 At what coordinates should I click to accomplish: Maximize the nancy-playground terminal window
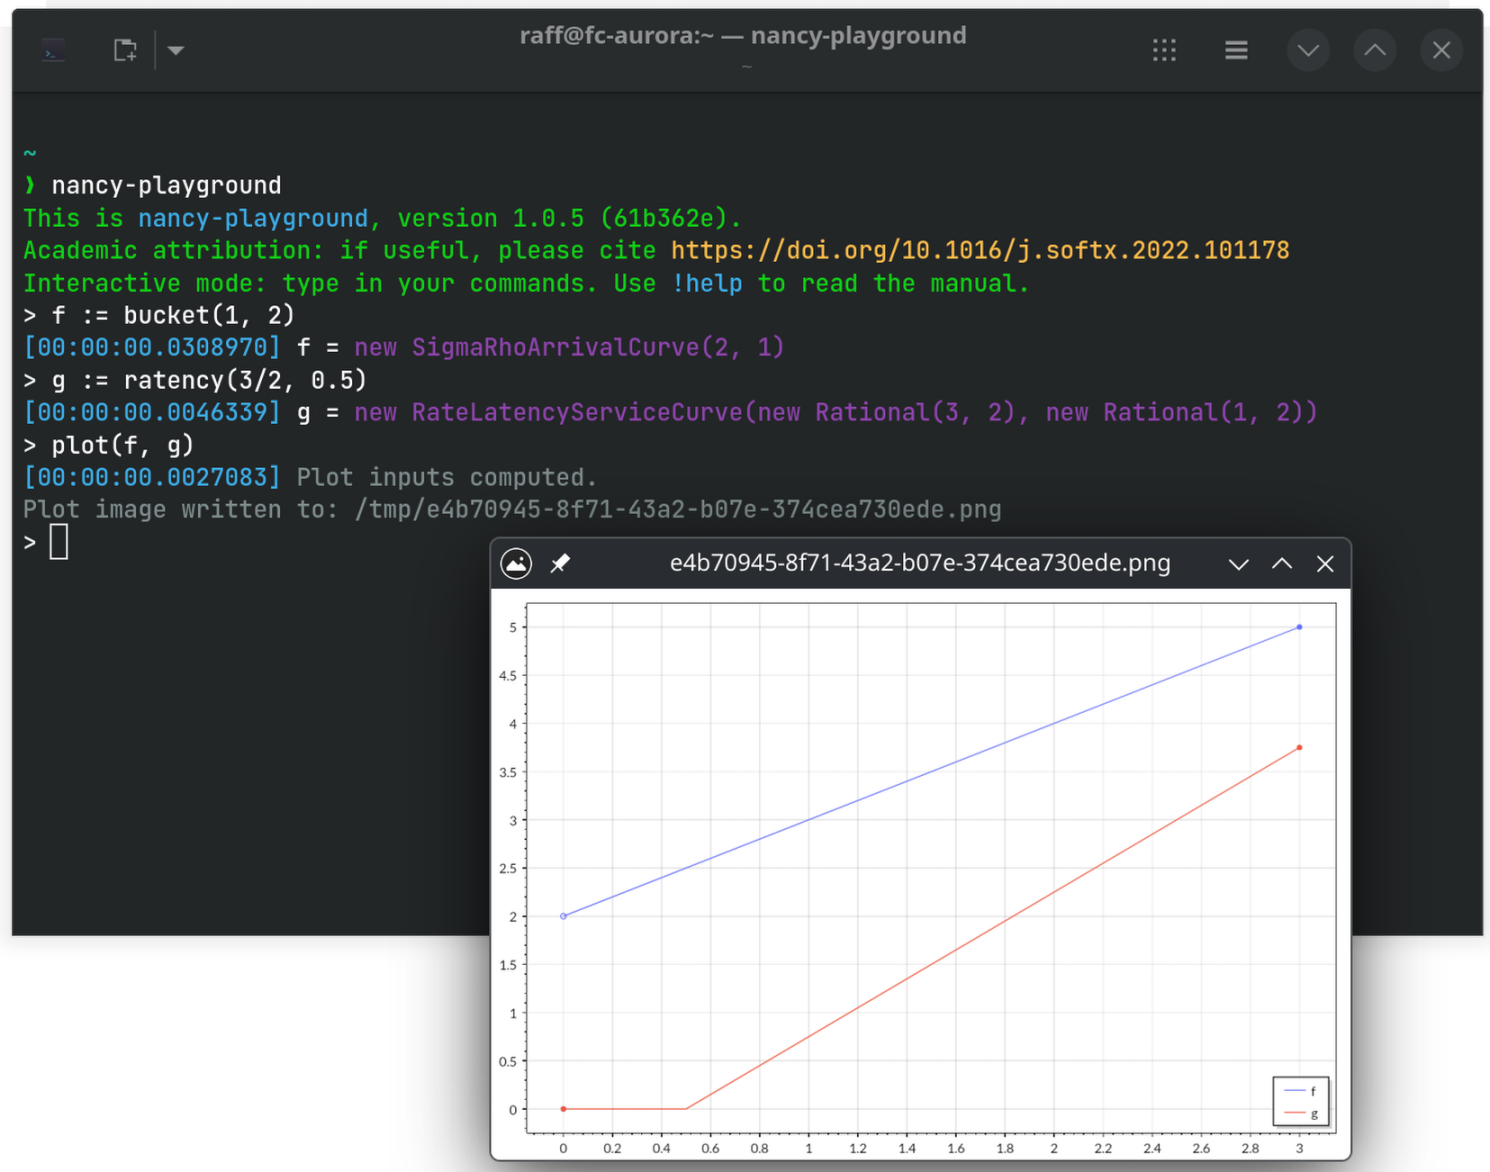(x=1375, y=50)
